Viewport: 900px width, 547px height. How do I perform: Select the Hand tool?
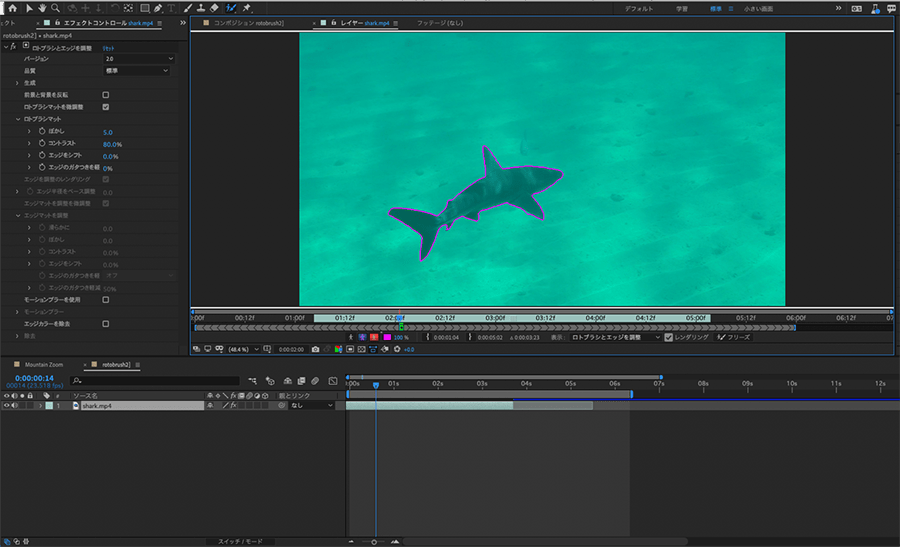43,8
